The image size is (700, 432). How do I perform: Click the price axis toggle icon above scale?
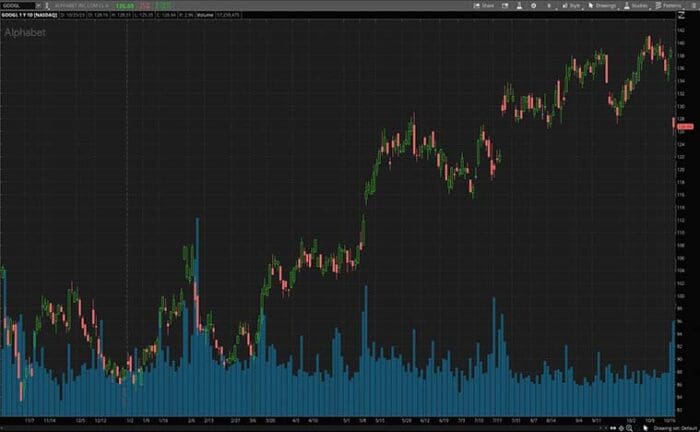pos(681,15)
